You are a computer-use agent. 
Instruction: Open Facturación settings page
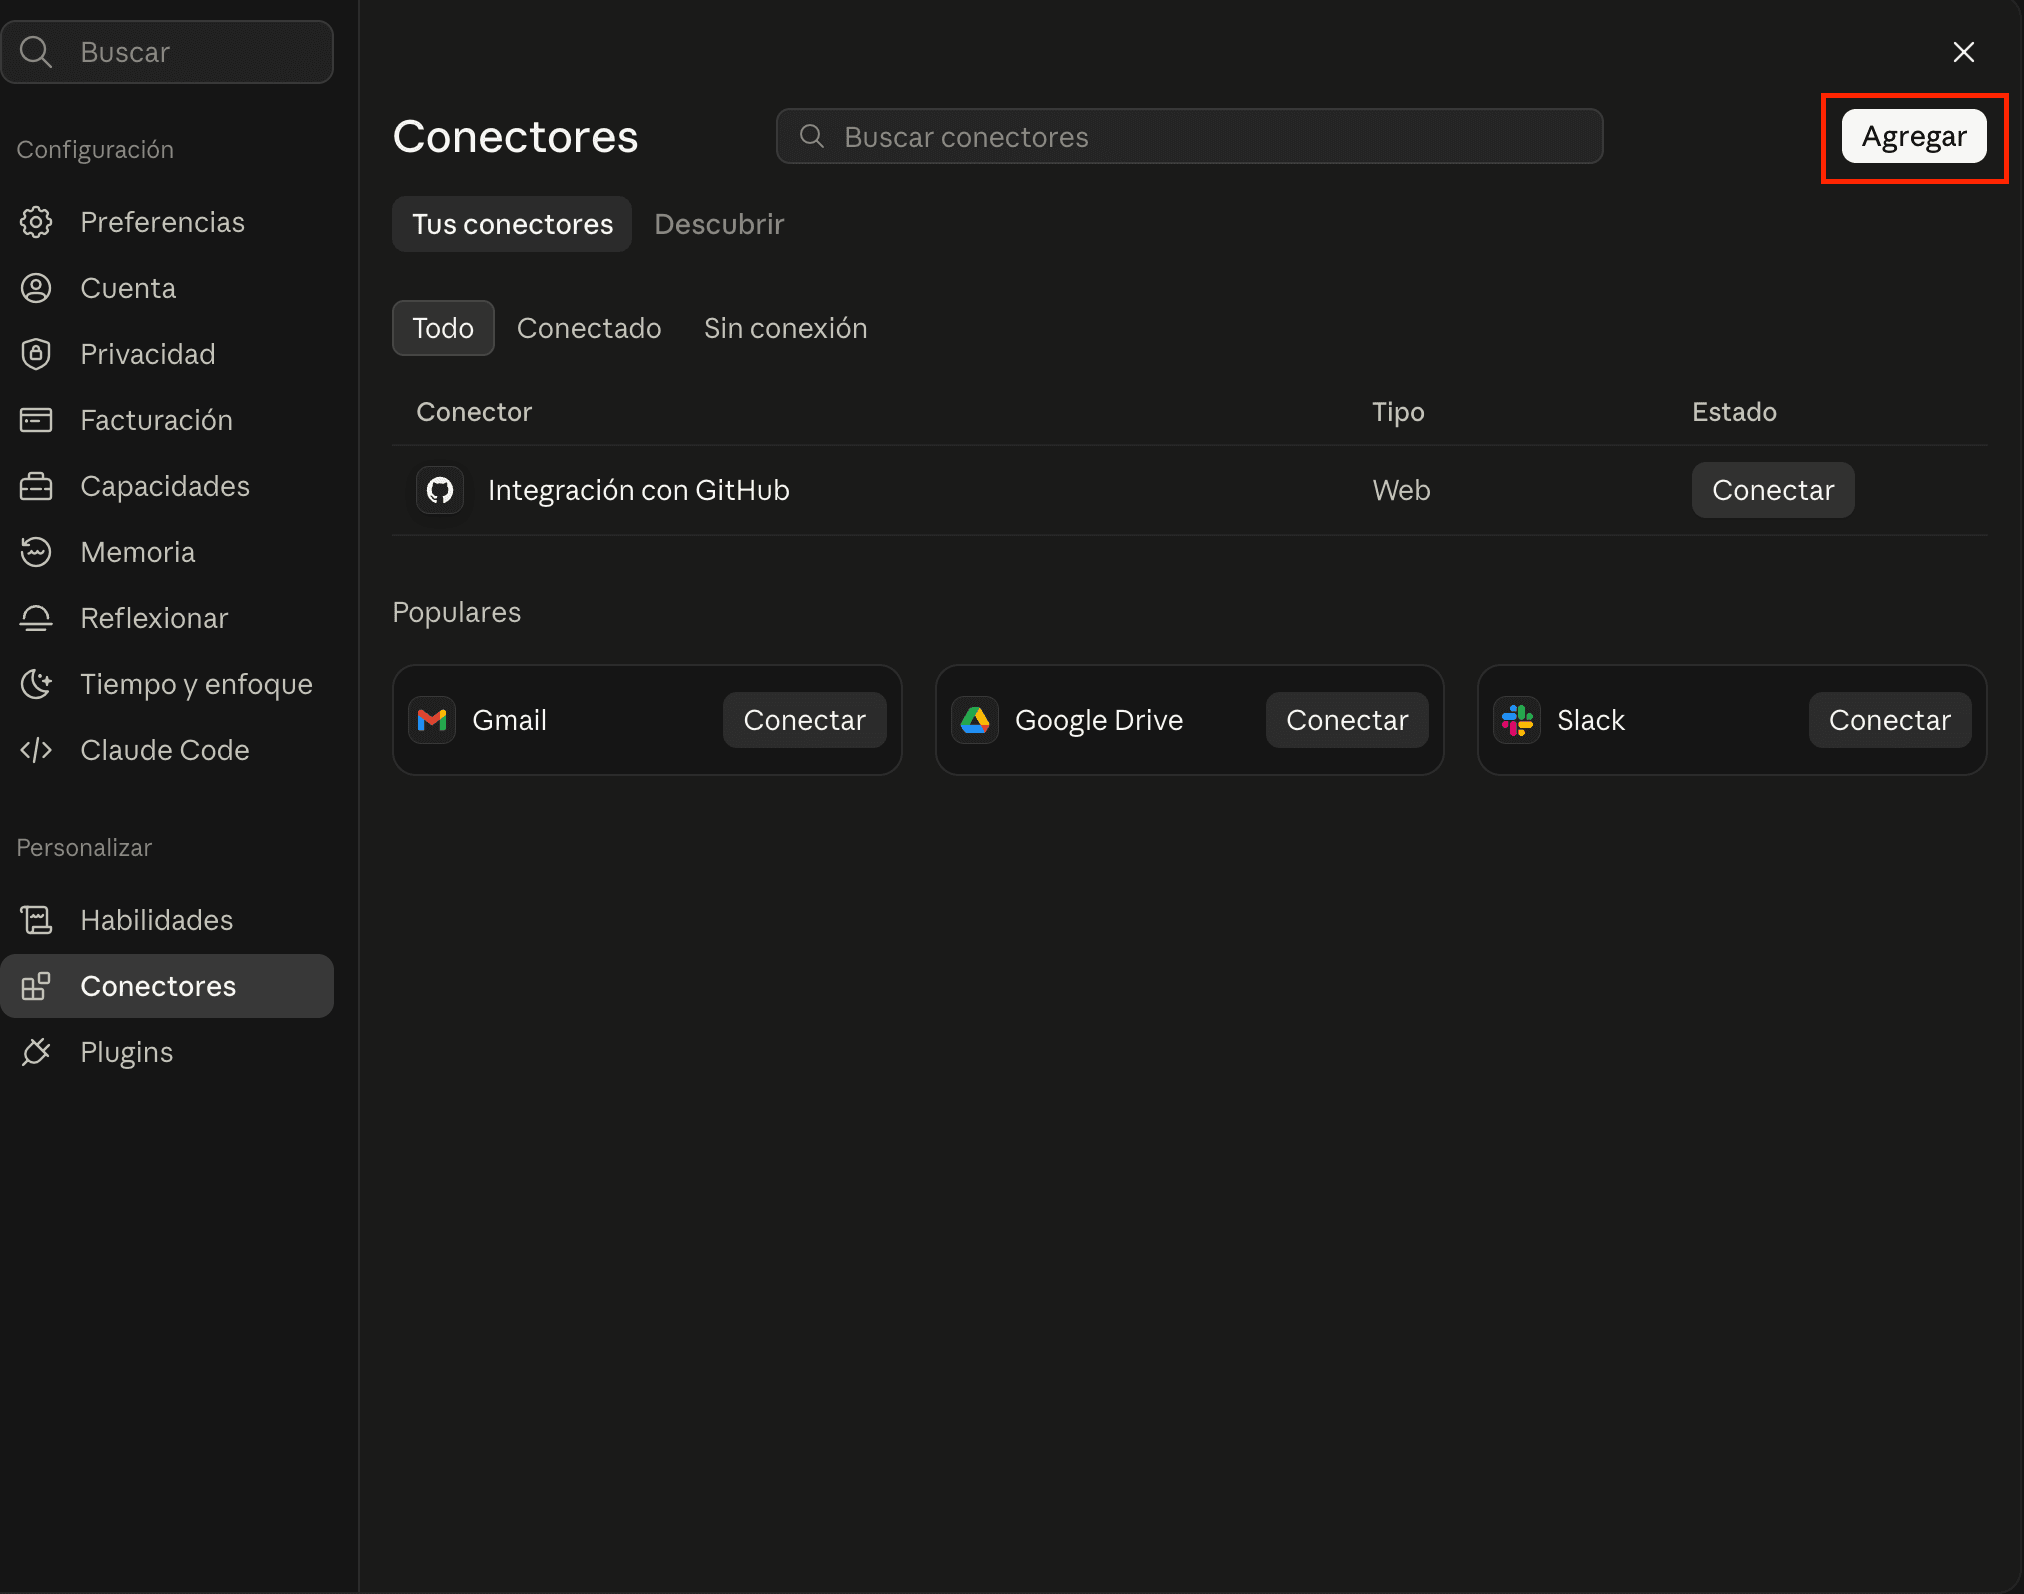tap(167, 420)
